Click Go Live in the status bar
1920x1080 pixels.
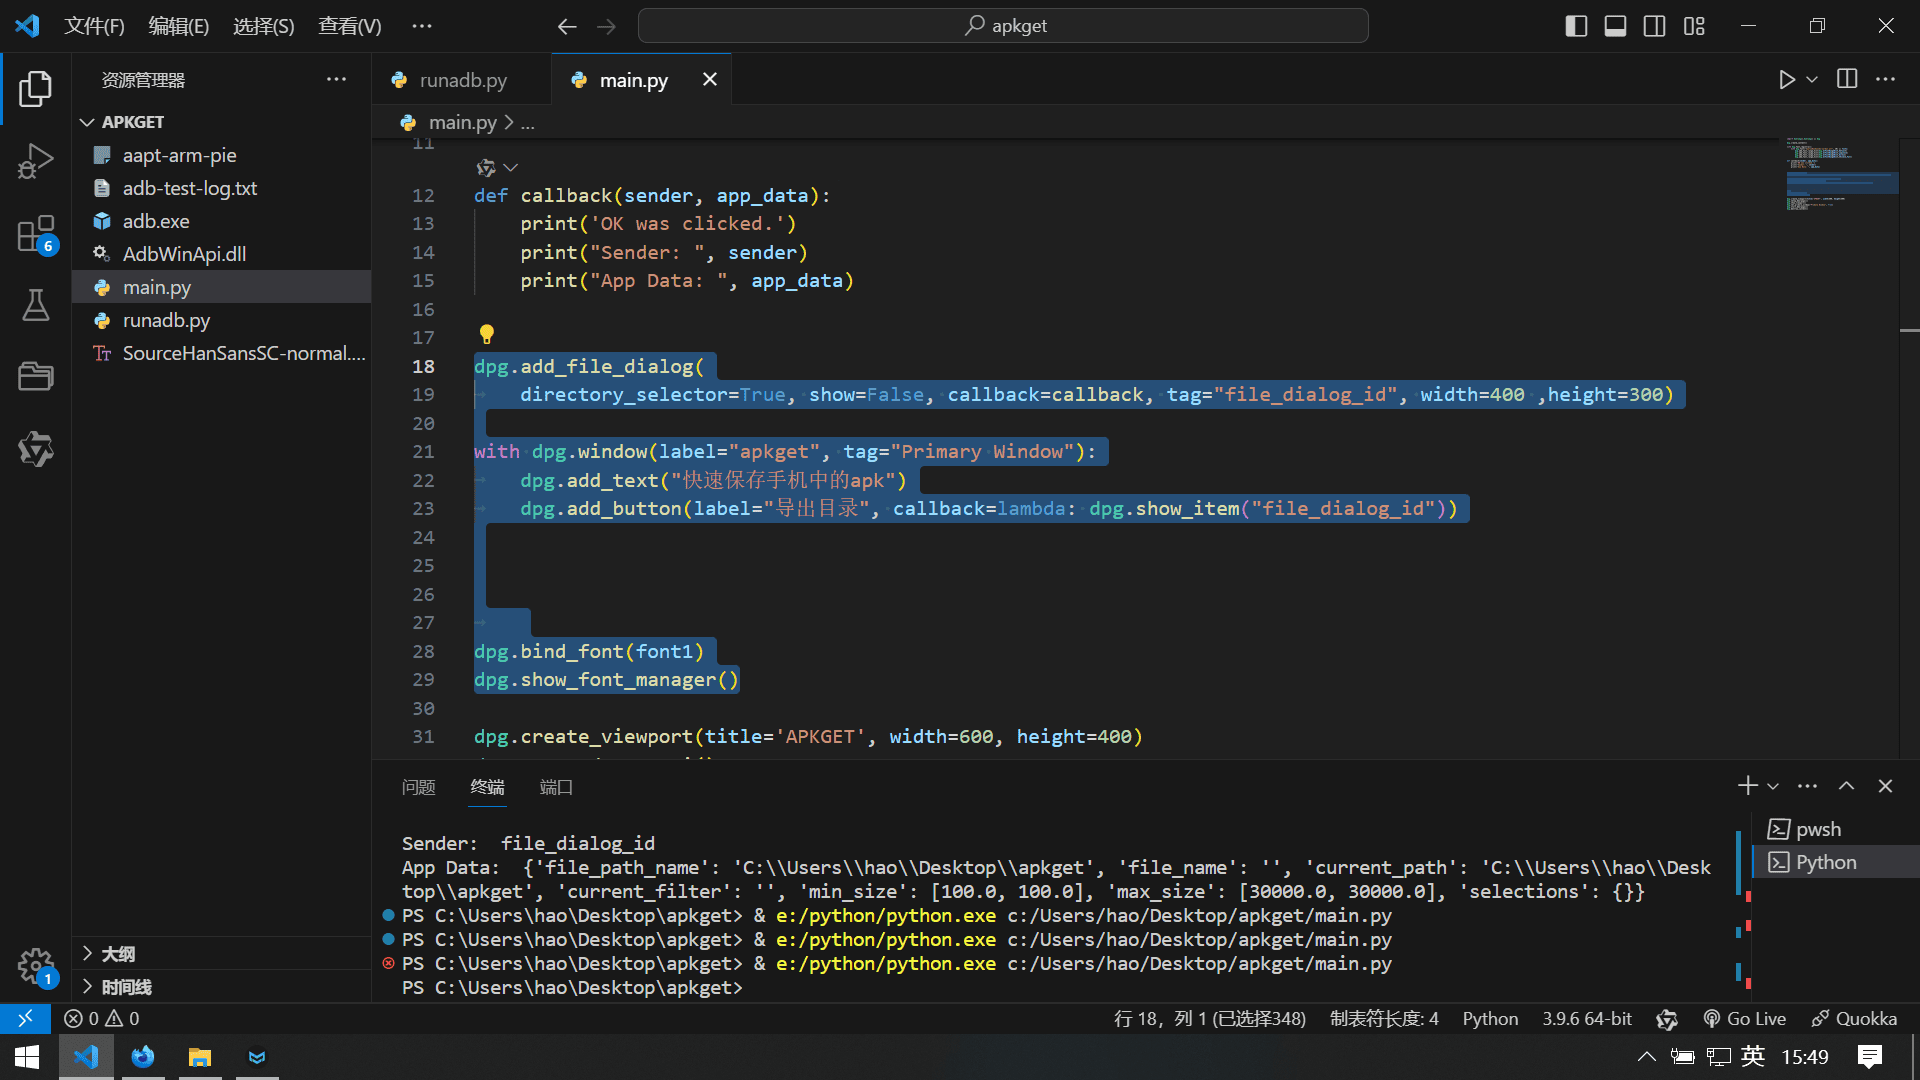pyautogui.click(x=1745, y=1018)
